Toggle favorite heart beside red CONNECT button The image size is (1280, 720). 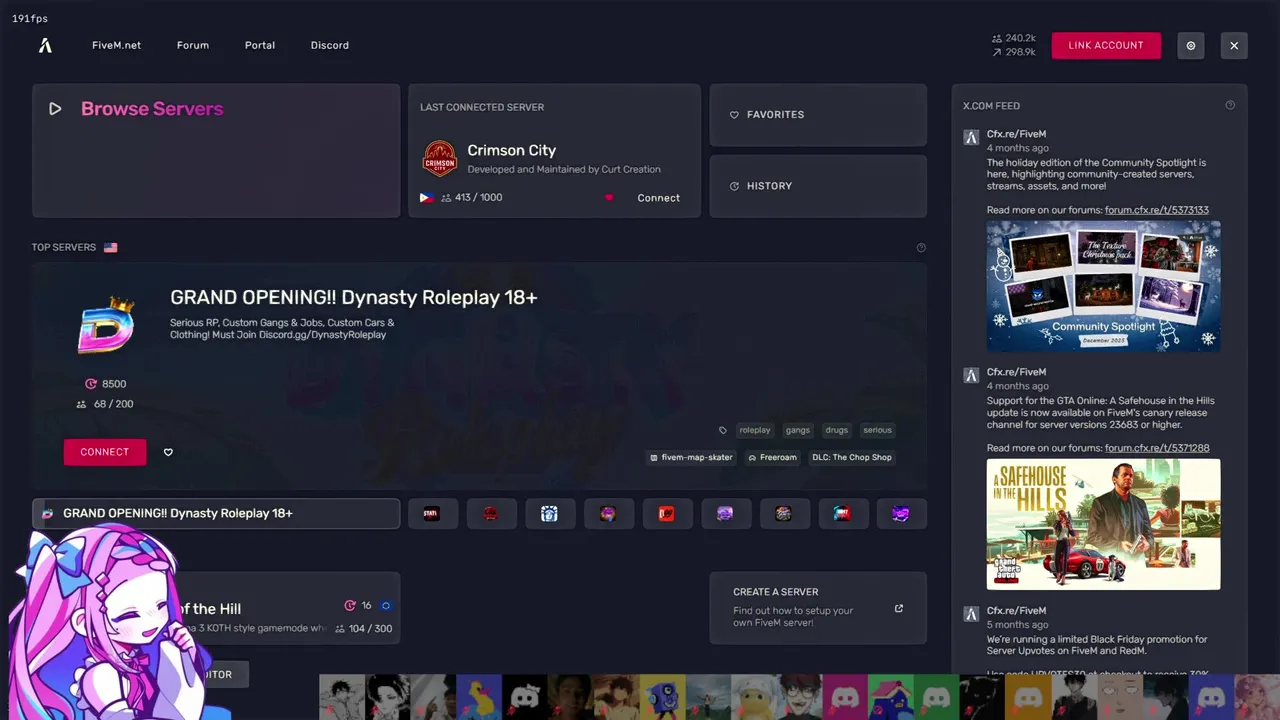[168, 452]
